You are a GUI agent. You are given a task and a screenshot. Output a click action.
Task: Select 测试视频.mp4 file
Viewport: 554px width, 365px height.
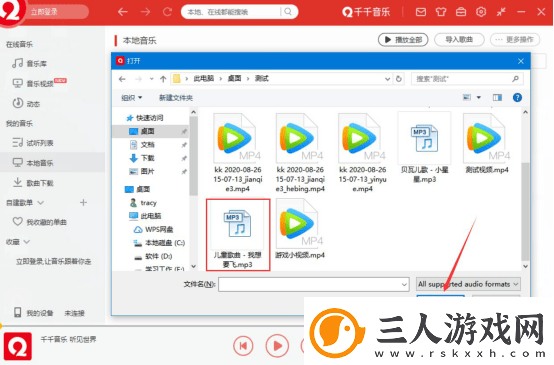point(487,143)
